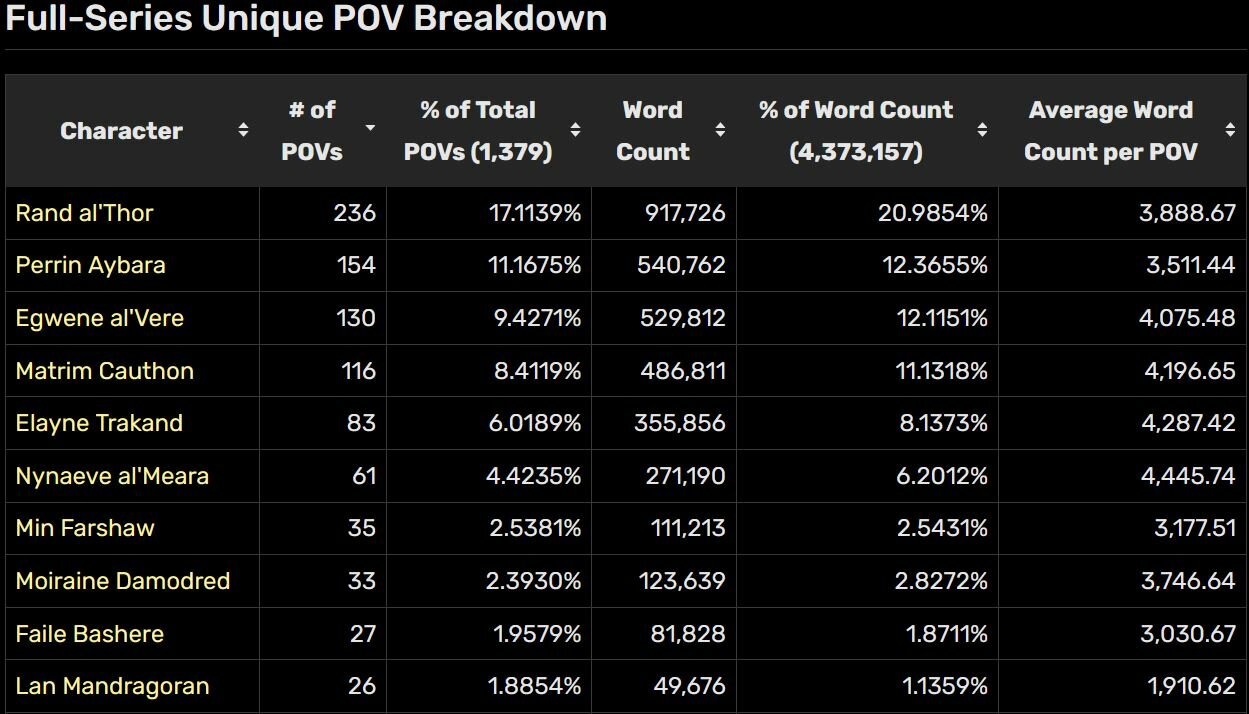Follow the Egwene al'Vere link
1249x714 pixels.
tap(99, 318)
